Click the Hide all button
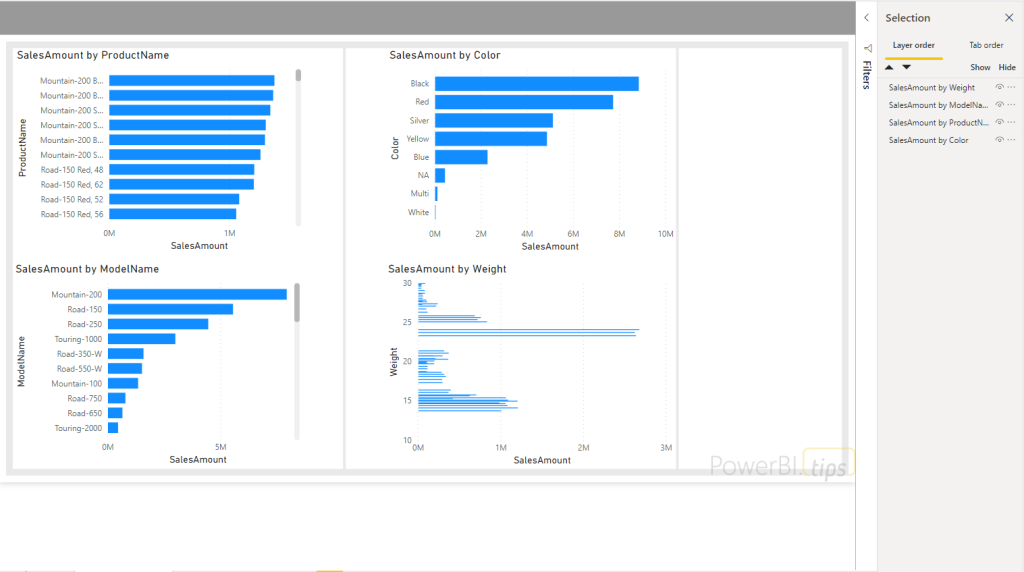This screenshot has height=572, width=1024. click(1006, 67)
